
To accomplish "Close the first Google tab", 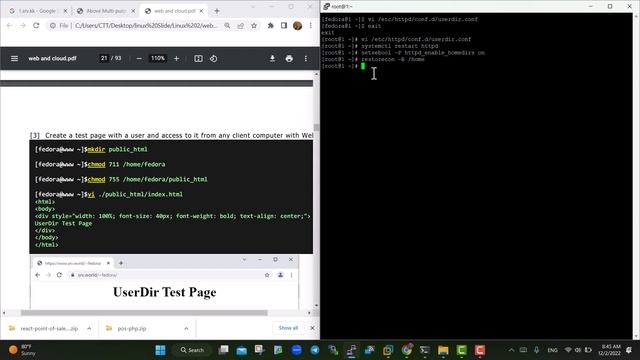I will tap(65, 11).
